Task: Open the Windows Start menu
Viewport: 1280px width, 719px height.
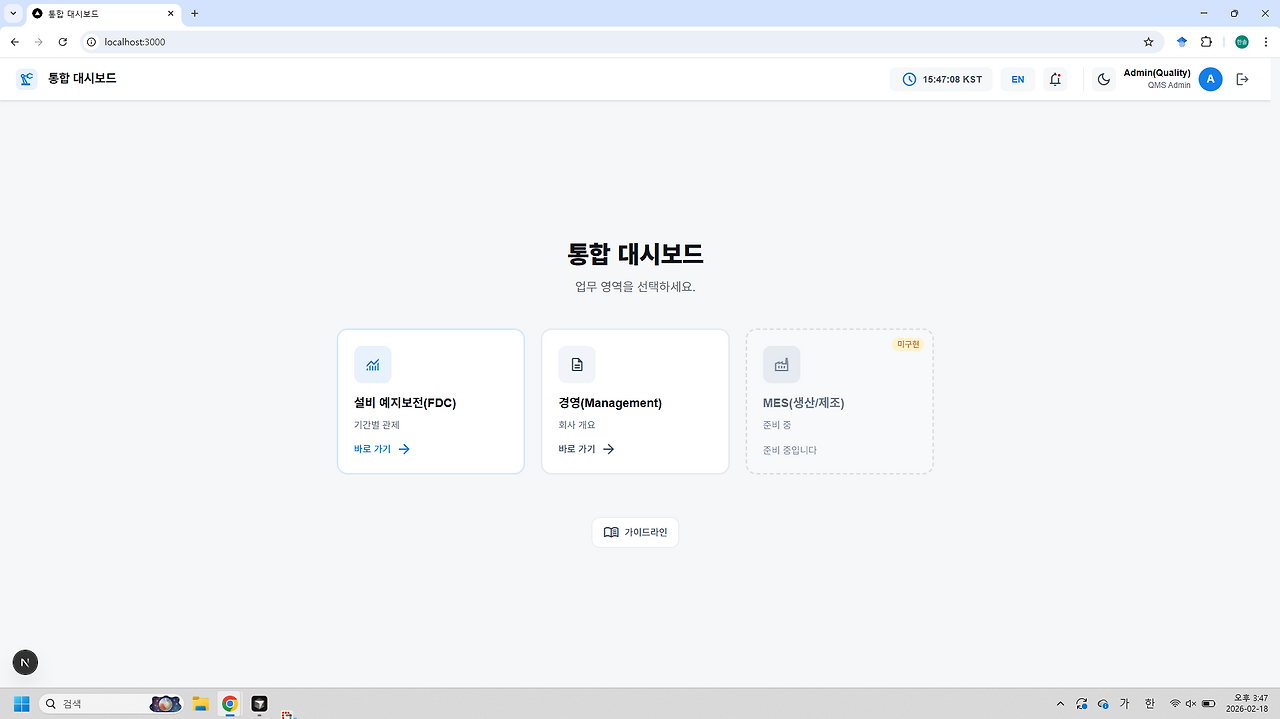Action: pos(21,704)
